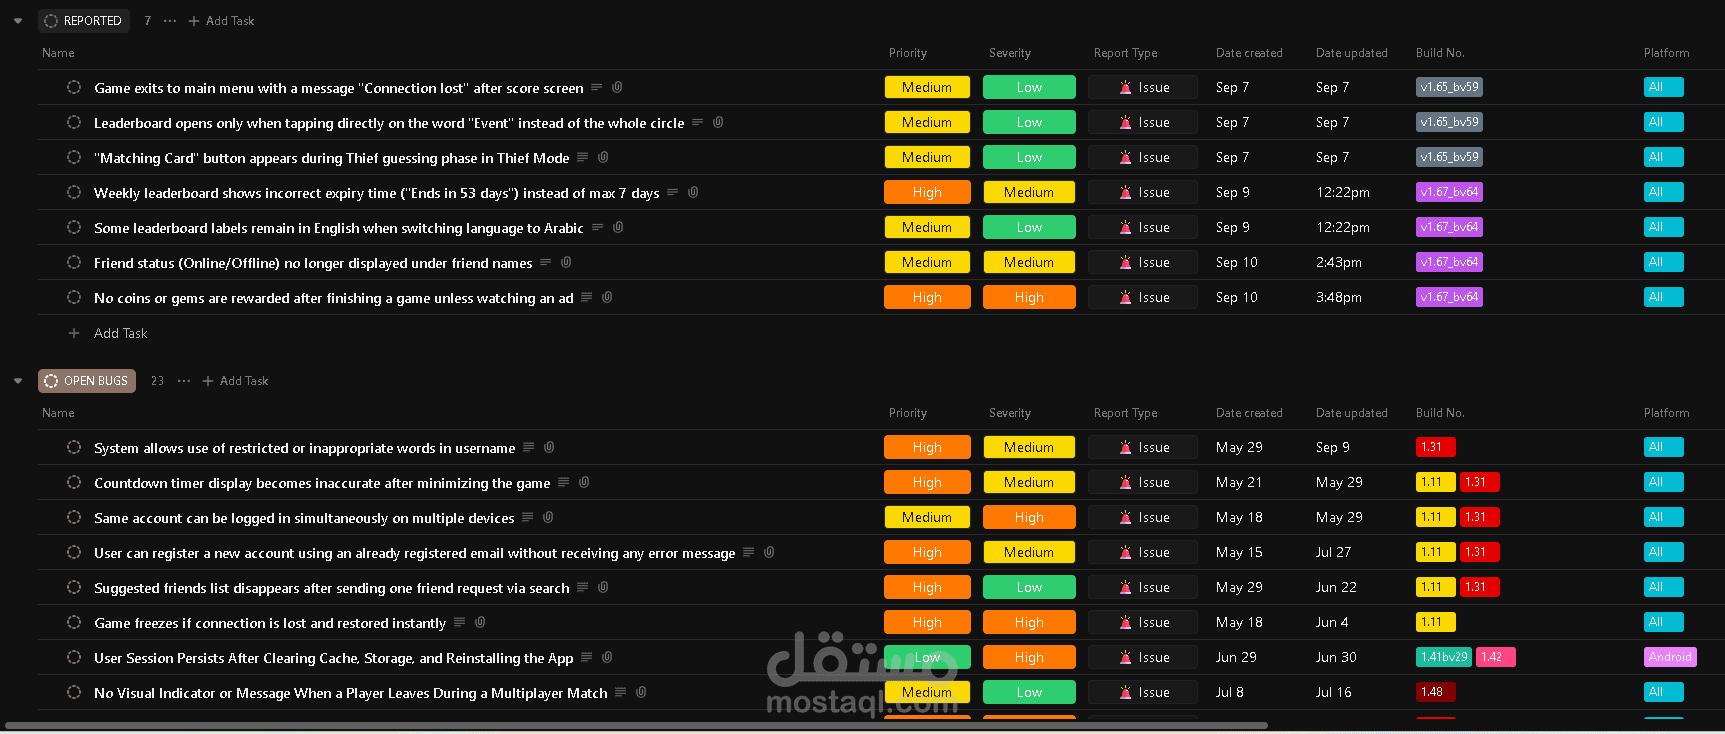Sort by Severity column header in REPORTED group
The height and width of the screenshot is (734, 1725).
[1010, 53]
